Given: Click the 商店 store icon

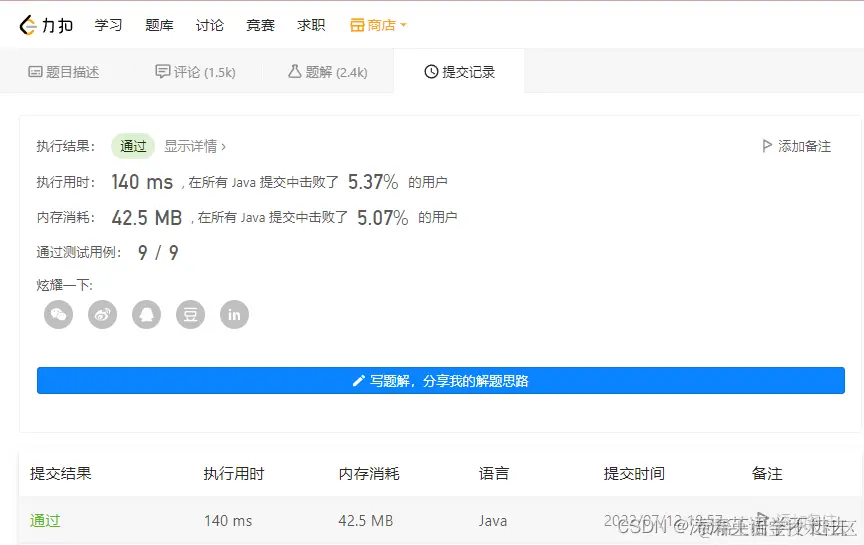Looking at the screenshot, I should click(x=357, y=25).
